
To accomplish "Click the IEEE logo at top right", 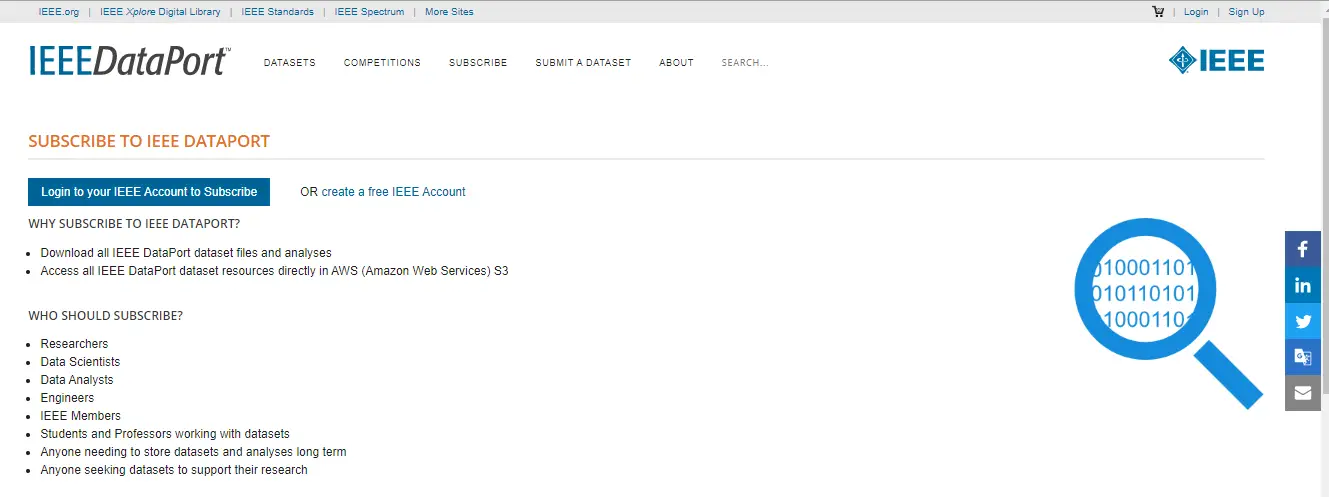I will (x=1216, y=60).
